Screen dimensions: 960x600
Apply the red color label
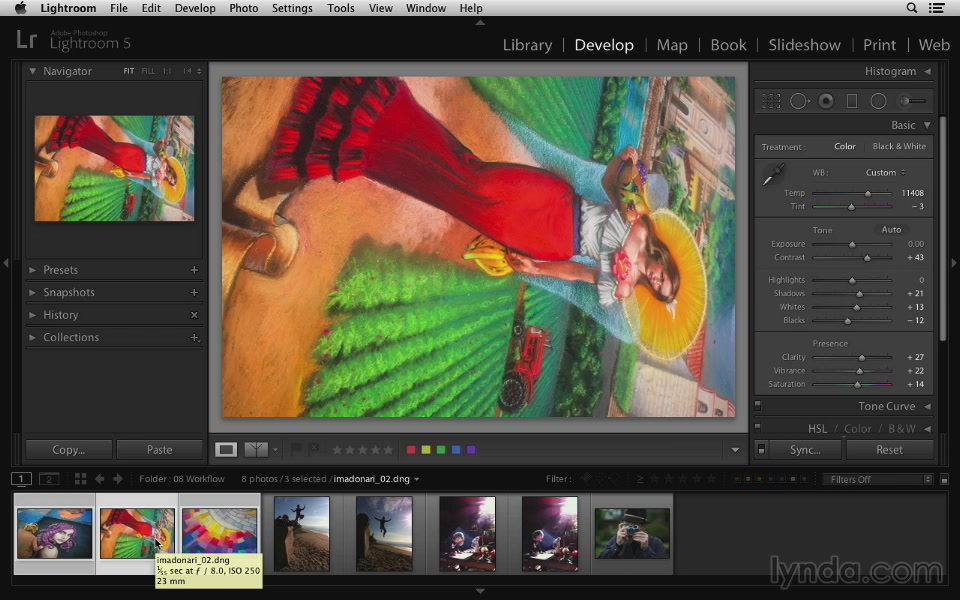(411, 450)
